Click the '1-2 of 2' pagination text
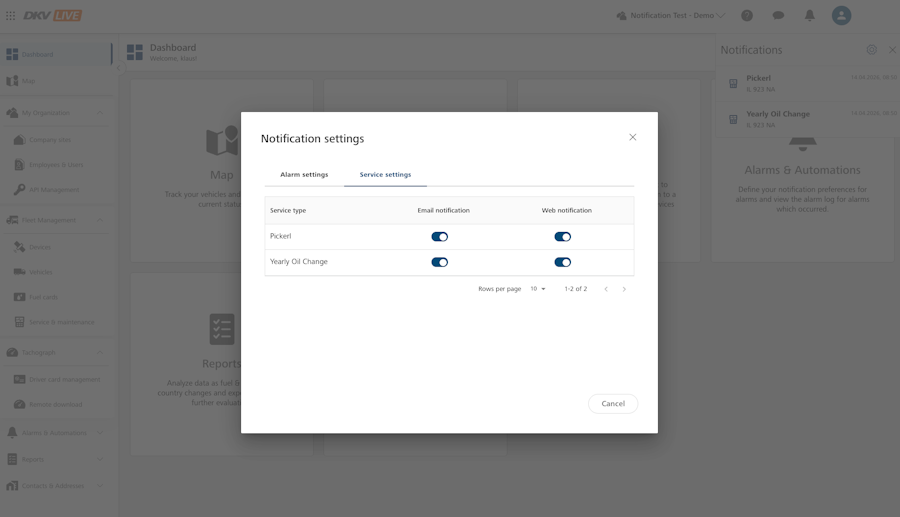 tap(576, 289)
